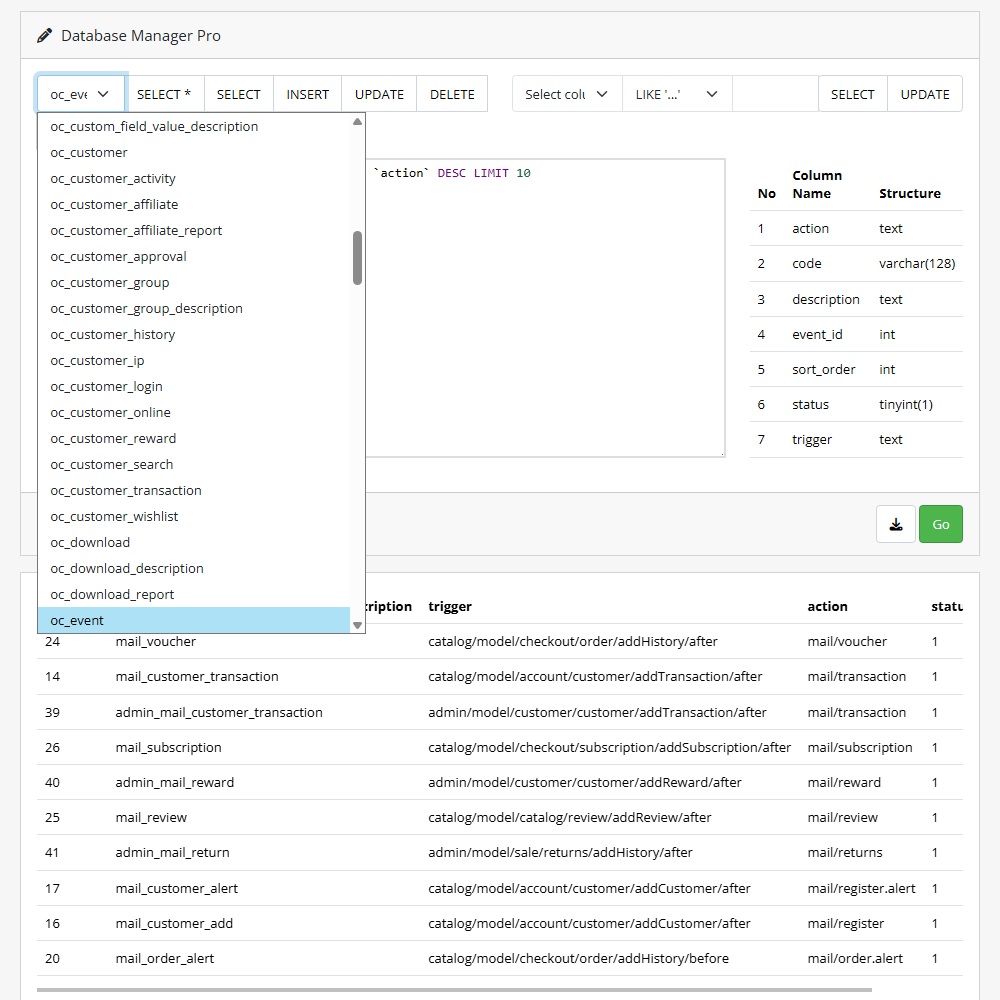1000x1000 pixels.
Task: Click the table dropdown list scrollbar thumb
Action: click(357, 258)
